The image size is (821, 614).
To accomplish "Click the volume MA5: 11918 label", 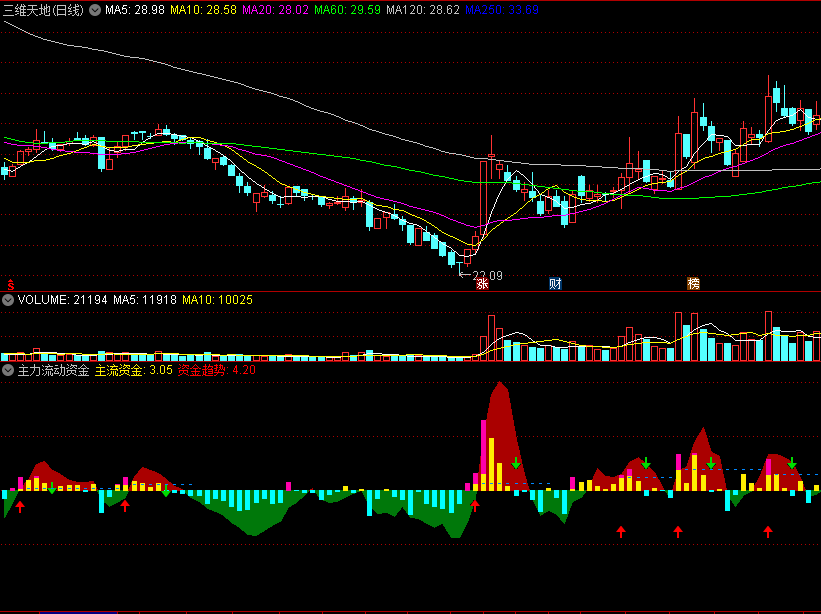I will click(x=145, y=300).
